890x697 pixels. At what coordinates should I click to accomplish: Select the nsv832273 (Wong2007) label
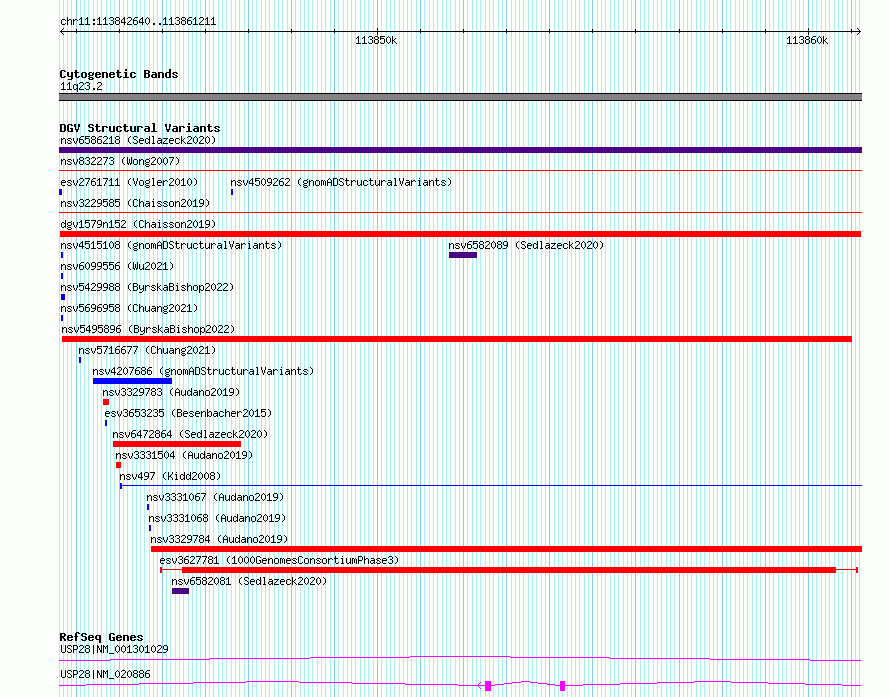click(120, 161)
